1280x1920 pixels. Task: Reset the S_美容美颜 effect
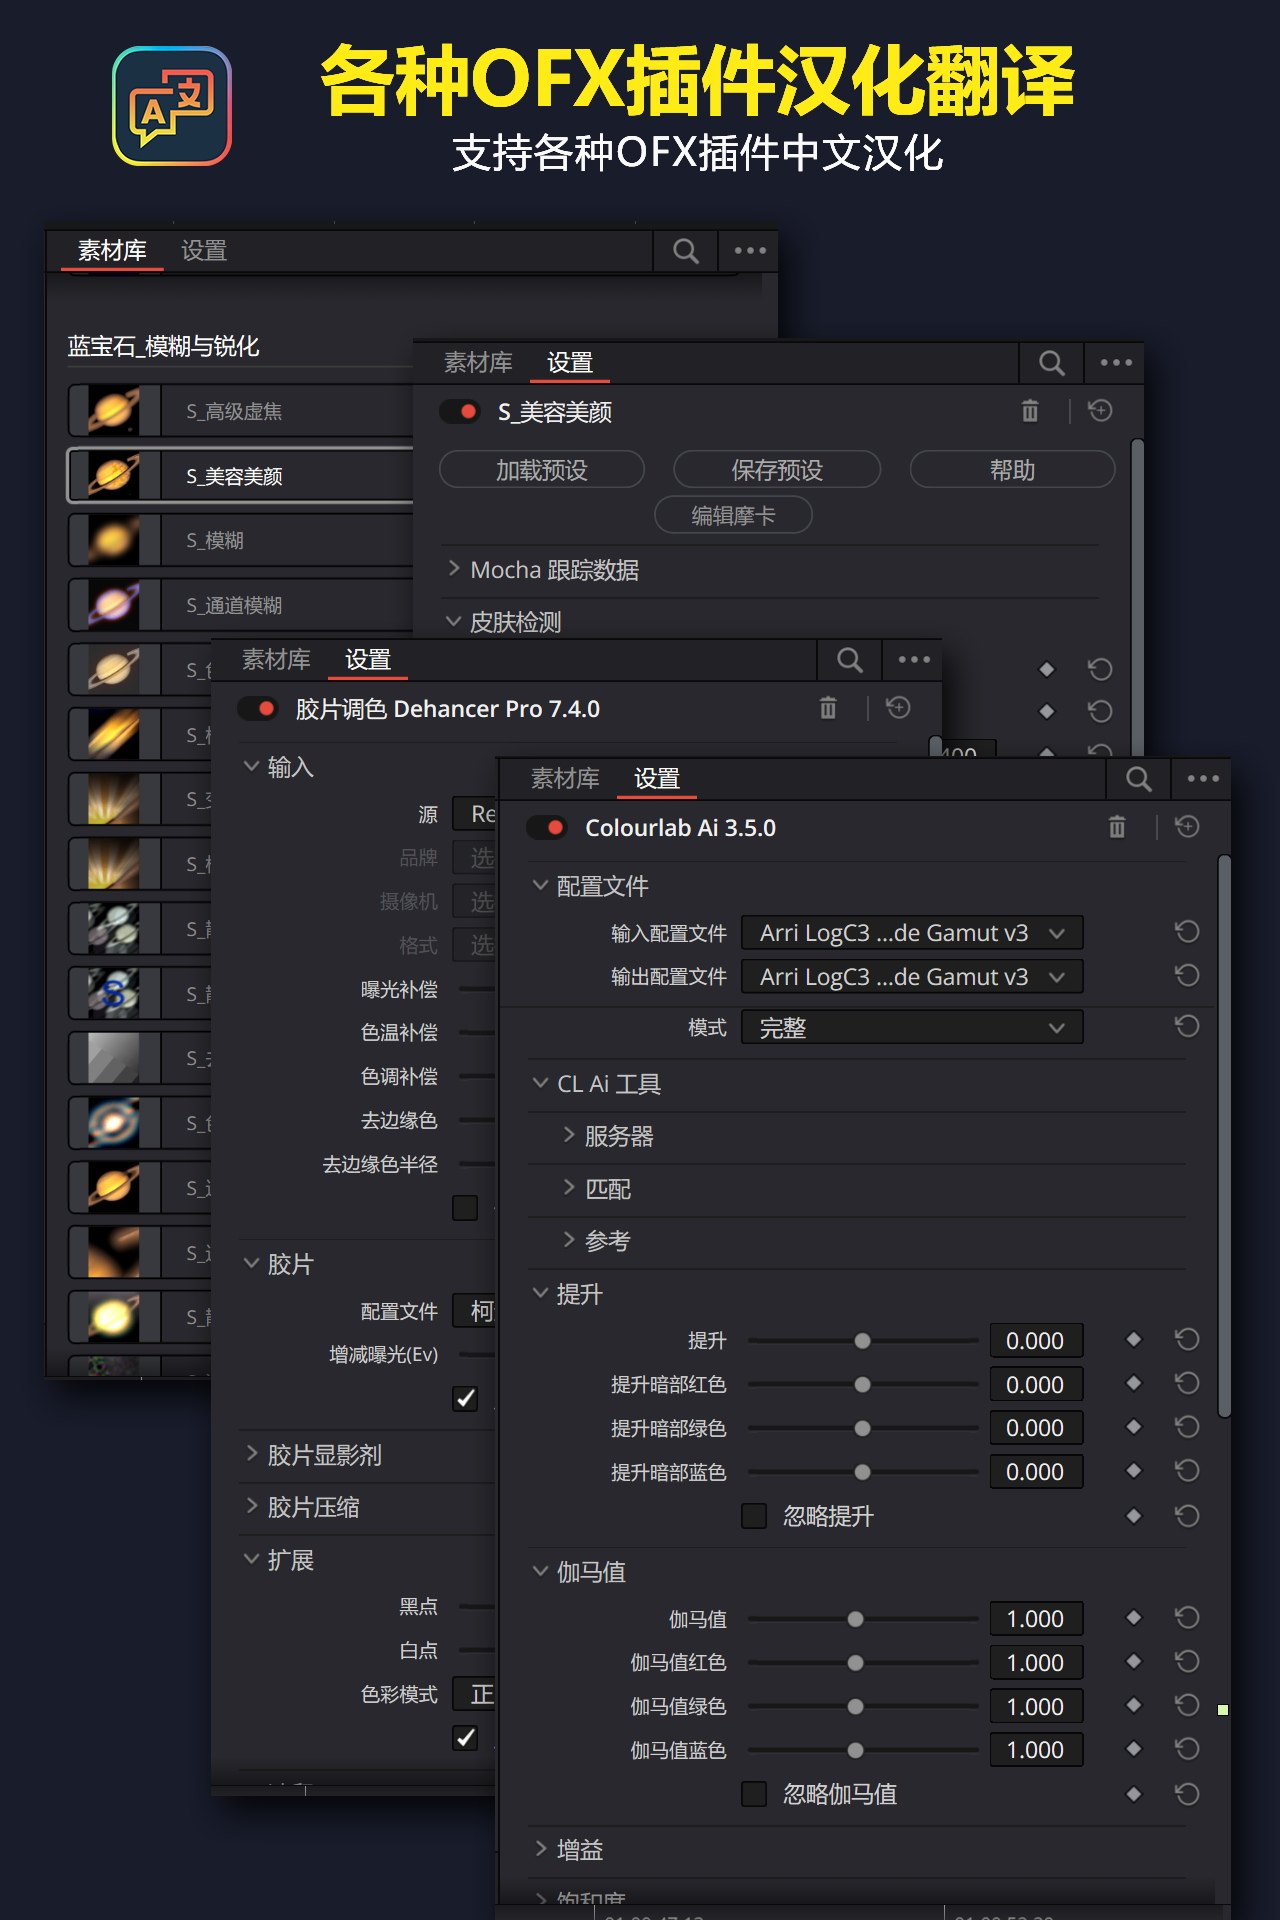pyautogui.click(x=1100, y=411)
